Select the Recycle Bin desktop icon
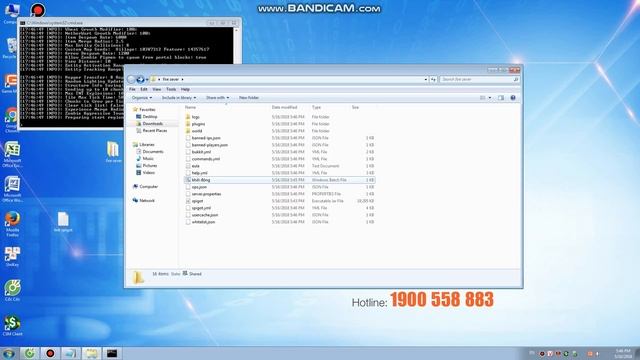The height and width of the screenshot is (360, 640). point(10,48)
